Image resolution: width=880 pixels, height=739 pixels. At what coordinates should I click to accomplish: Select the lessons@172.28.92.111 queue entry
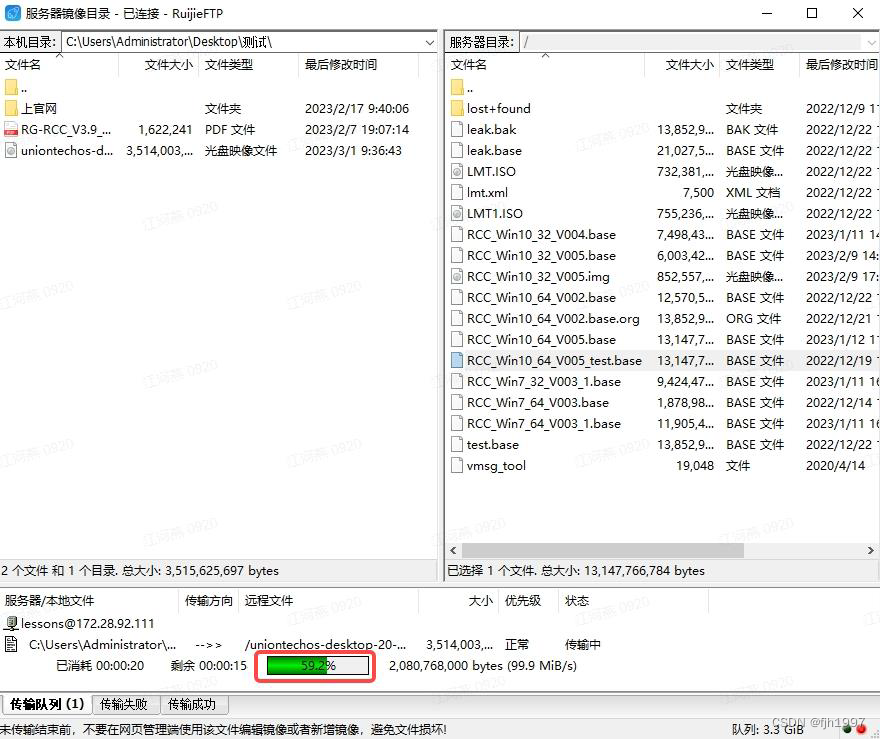pyautogui.click(x=87, y=623)
